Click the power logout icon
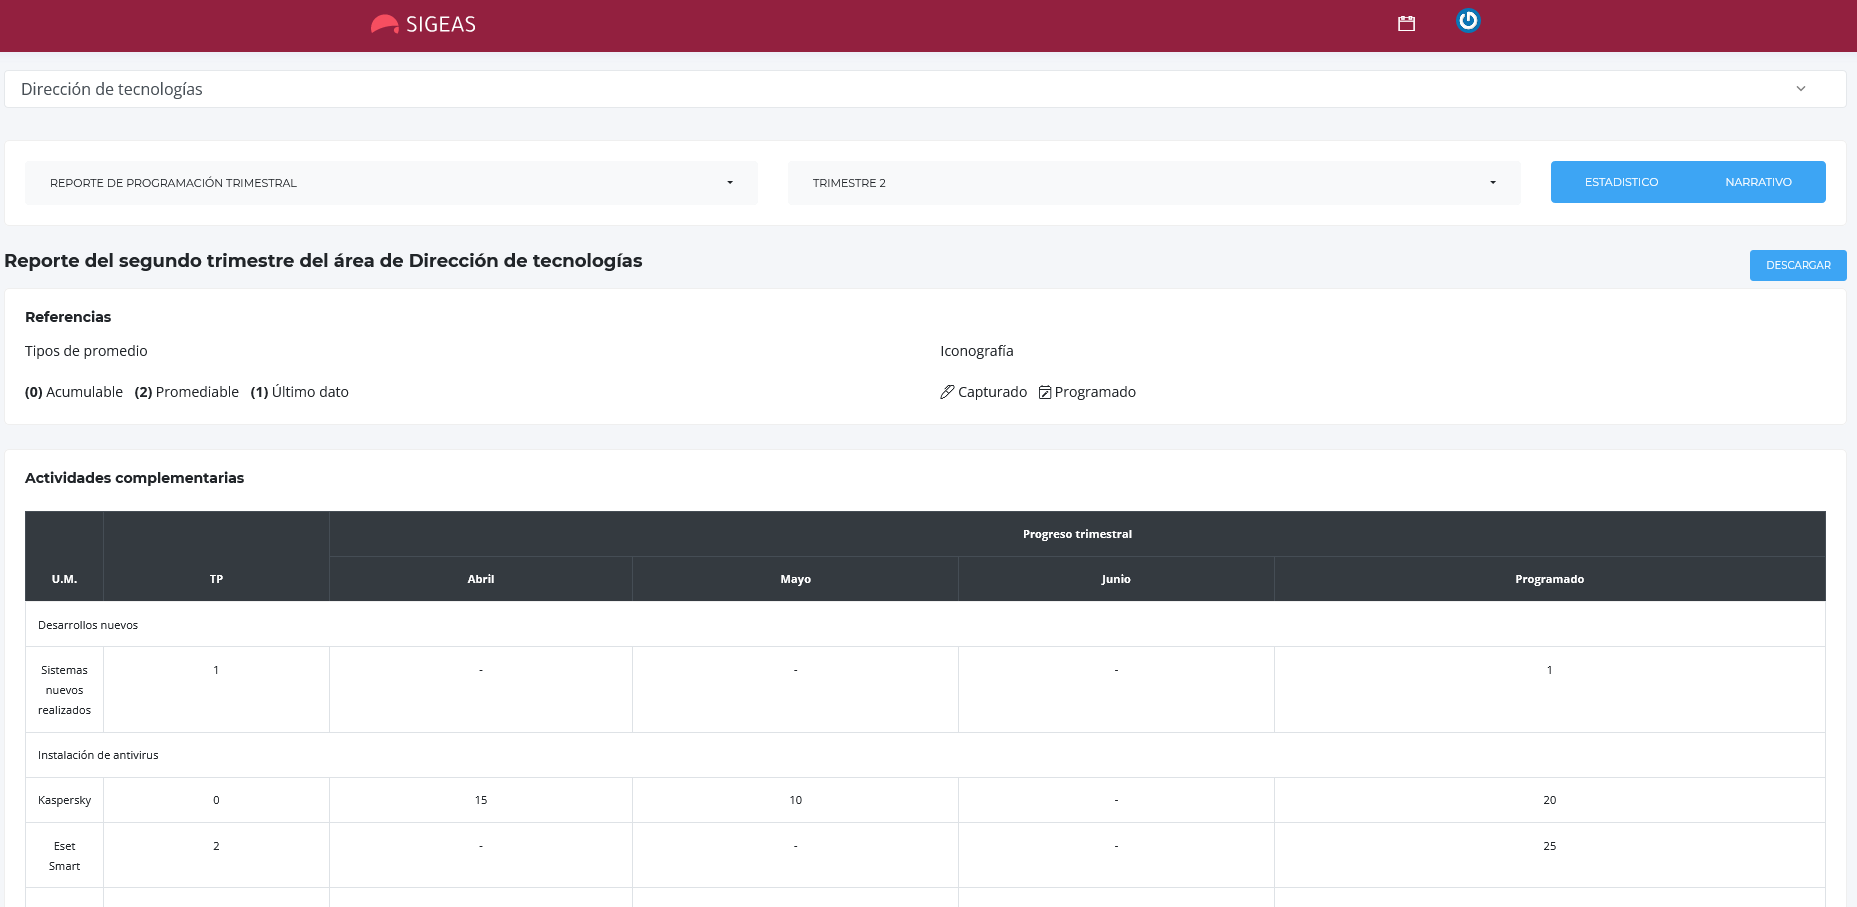1857x907 pixels. pyautogui.click(x=1468, y=20)
